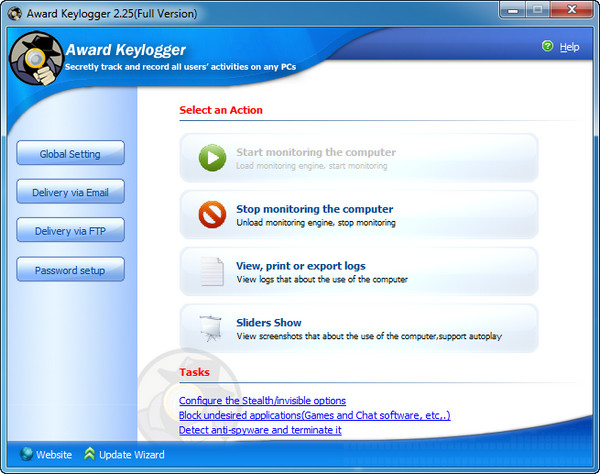Viewport: 600px width, 474px height.
Task: Configure the Stealth/invisible options
Action: pyautogui.click(x=262, y=400)
